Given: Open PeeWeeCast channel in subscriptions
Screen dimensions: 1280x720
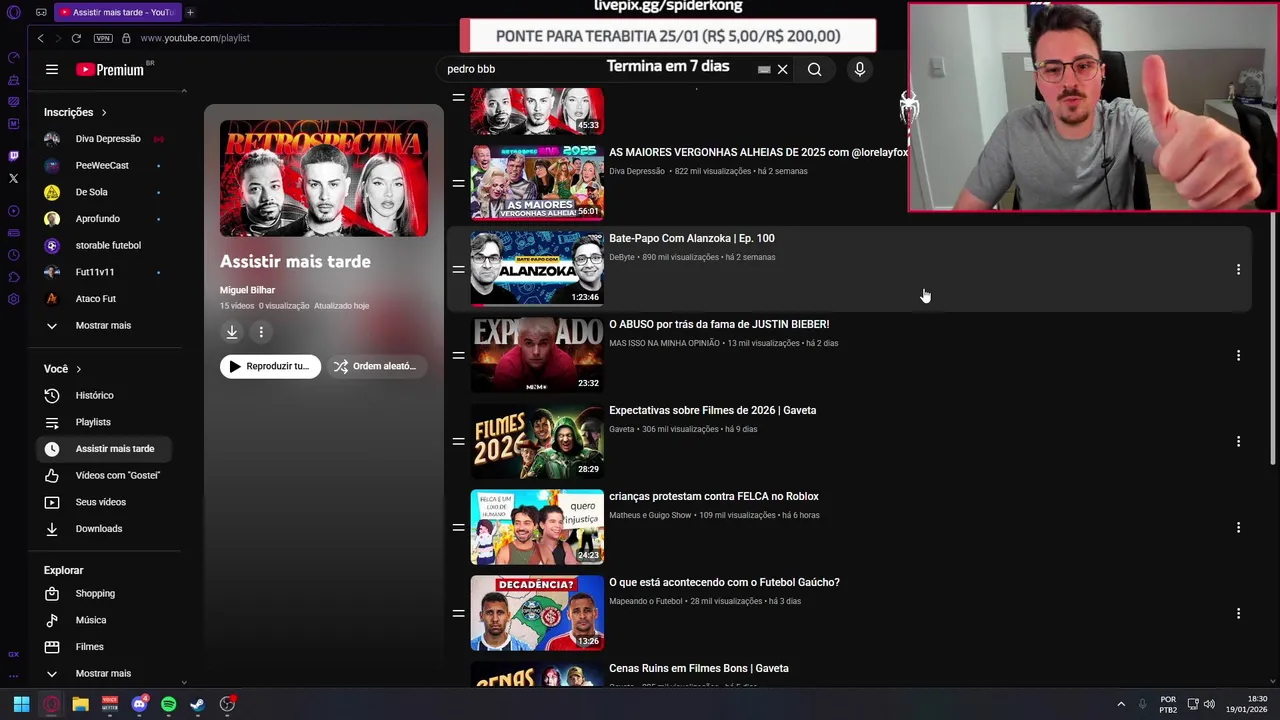Looking at the screenshot, I should [102, 165].
